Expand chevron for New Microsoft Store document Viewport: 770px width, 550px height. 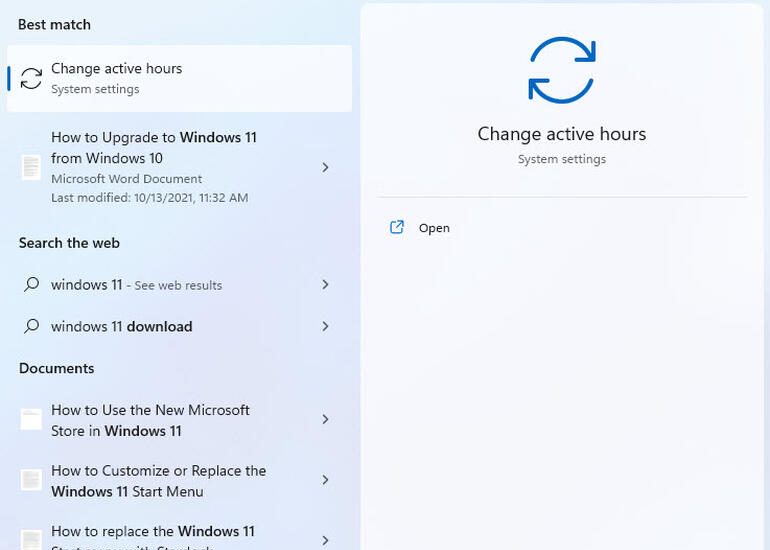(325, 419)
